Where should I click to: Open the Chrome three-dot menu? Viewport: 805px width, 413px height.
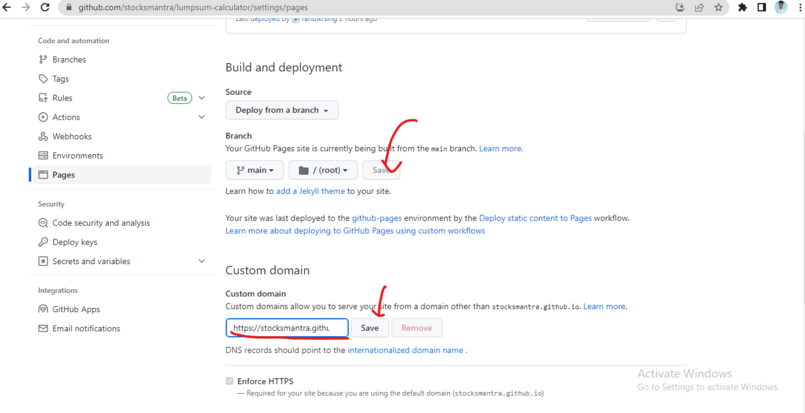point(800,8)
